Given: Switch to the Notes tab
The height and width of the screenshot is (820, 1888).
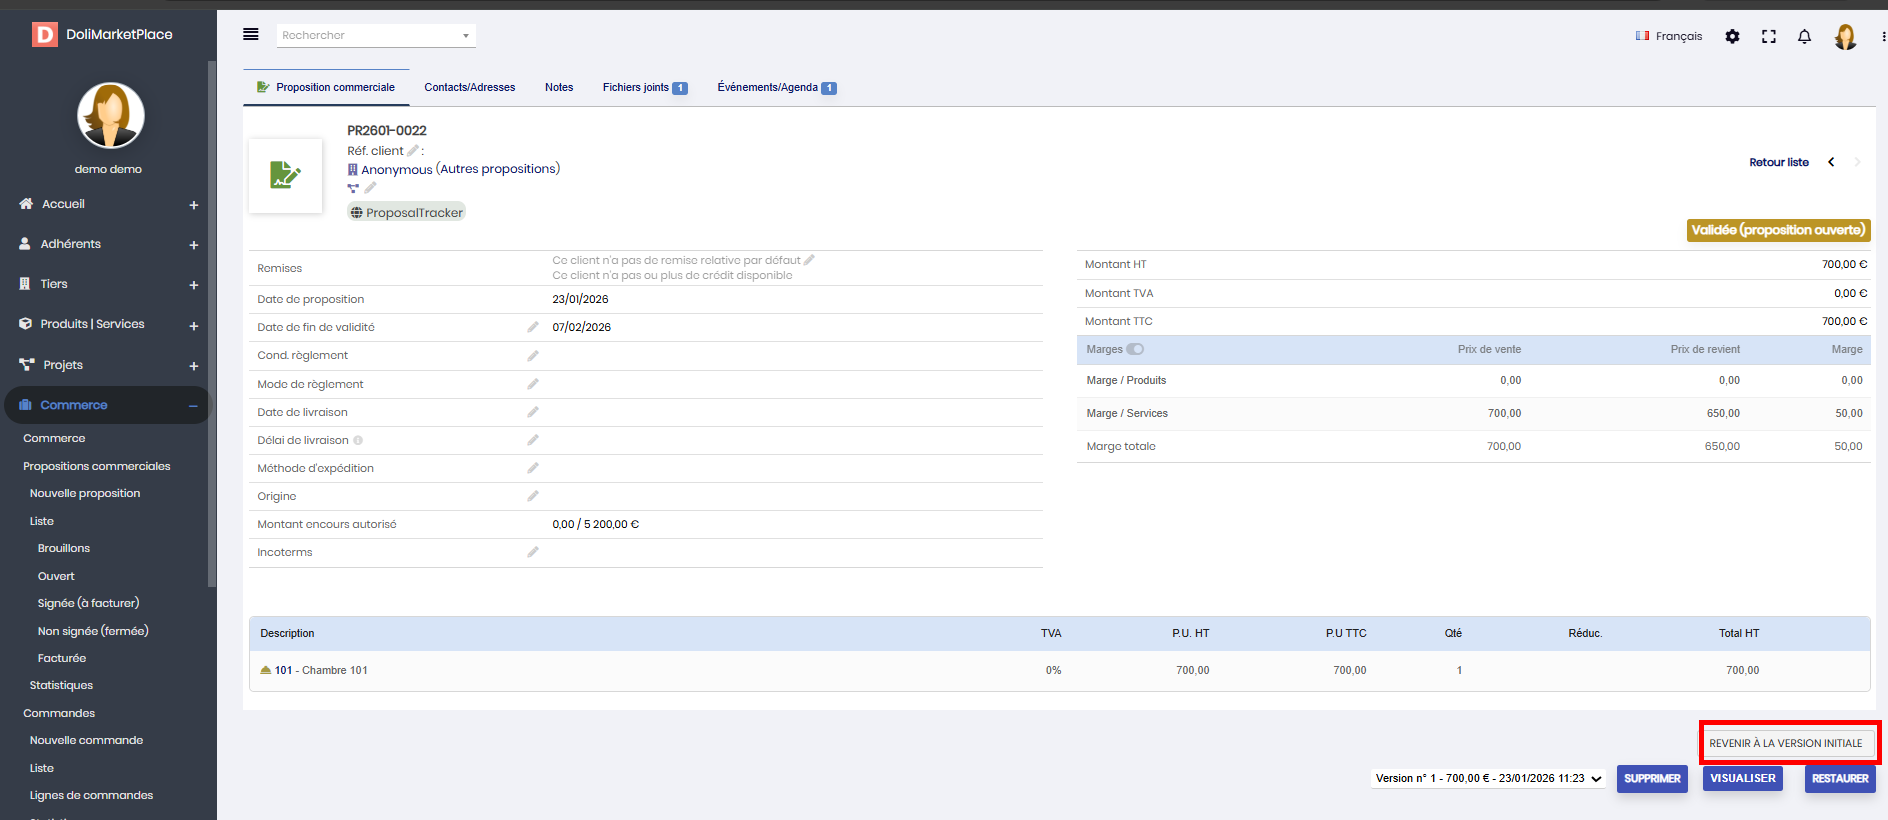Looking at the screenshot, I should [559, 87].
